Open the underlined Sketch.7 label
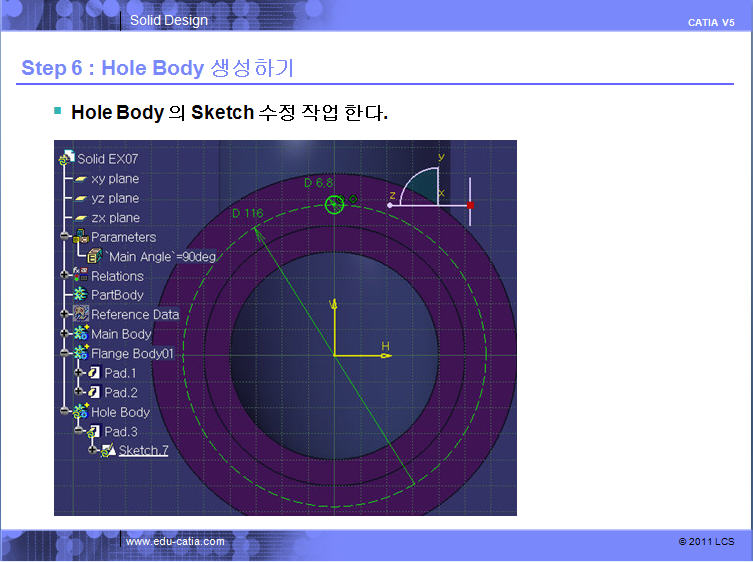This screenshot has width=753, height=562. click(x=144, y=451)
